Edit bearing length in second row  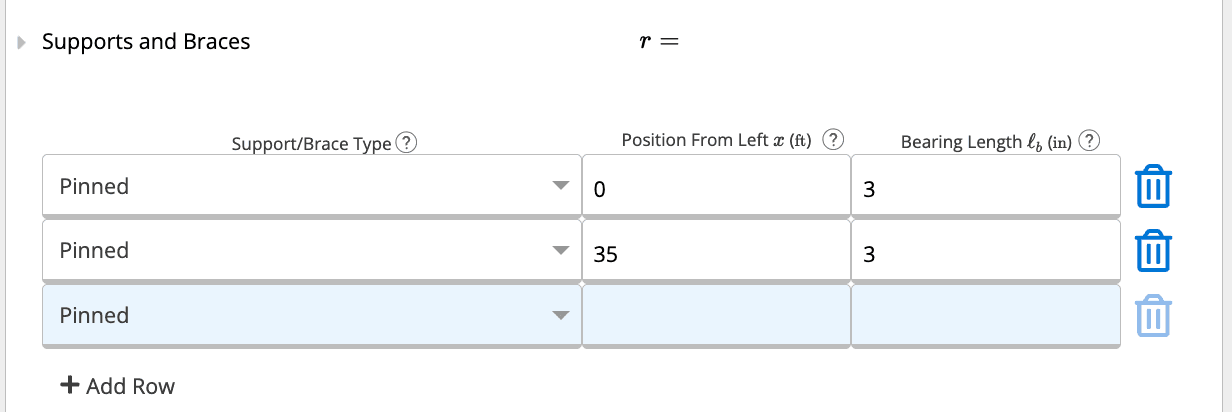point(985,251)
